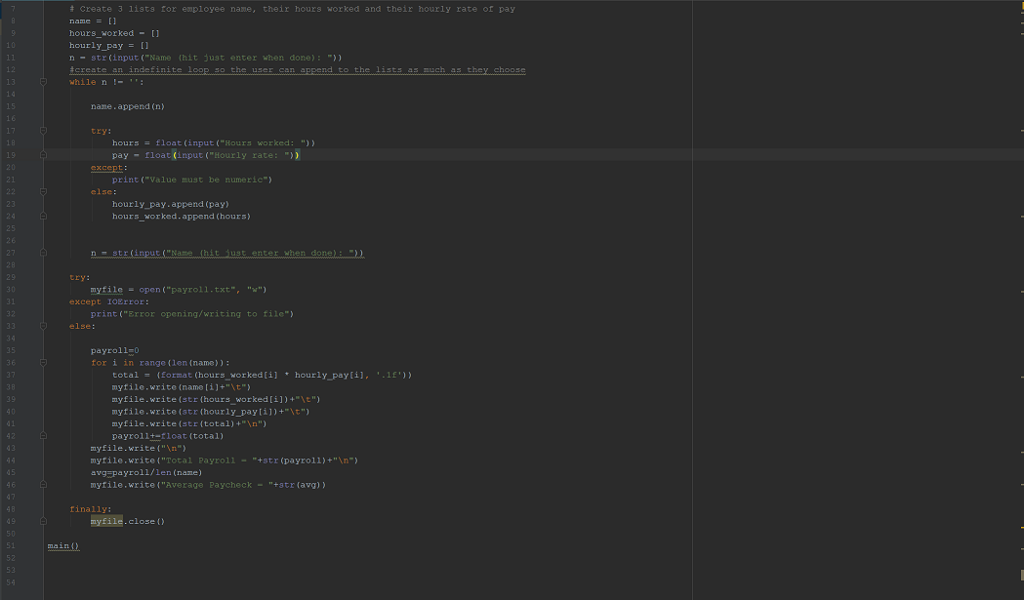Click the gutter marker next to line 42
This screenshot has height=600, width=1024.
[41, 435]
